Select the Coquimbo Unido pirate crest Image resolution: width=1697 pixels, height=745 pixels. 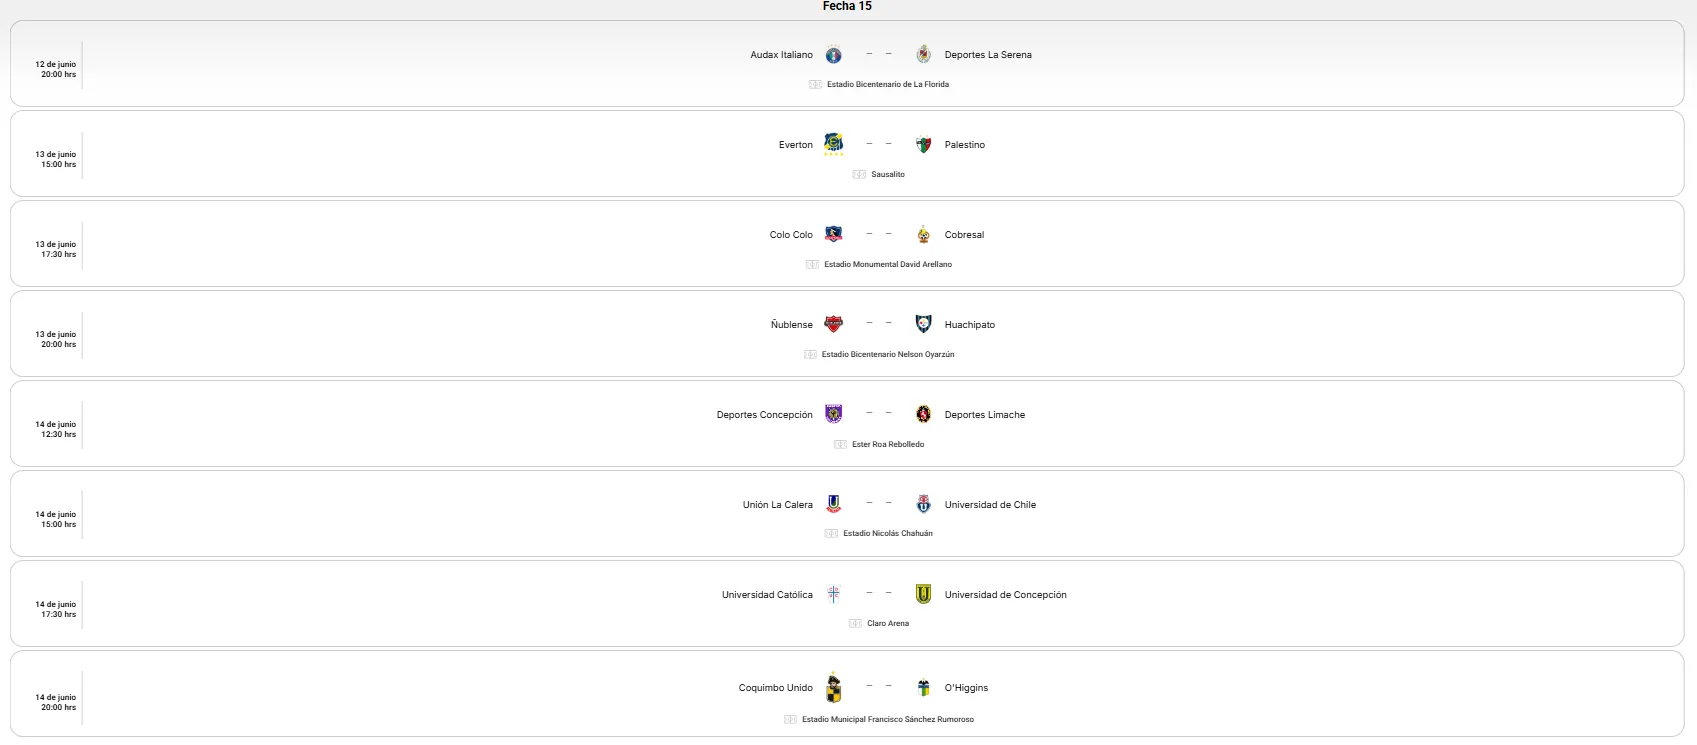[x=833, y=687]
